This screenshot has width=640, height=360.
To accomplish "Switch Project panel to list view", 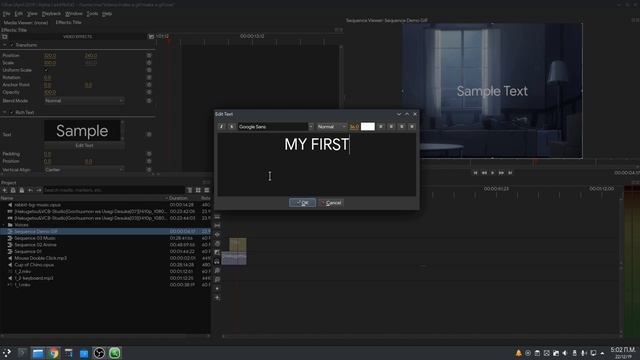I will click(x=207, y=190).
